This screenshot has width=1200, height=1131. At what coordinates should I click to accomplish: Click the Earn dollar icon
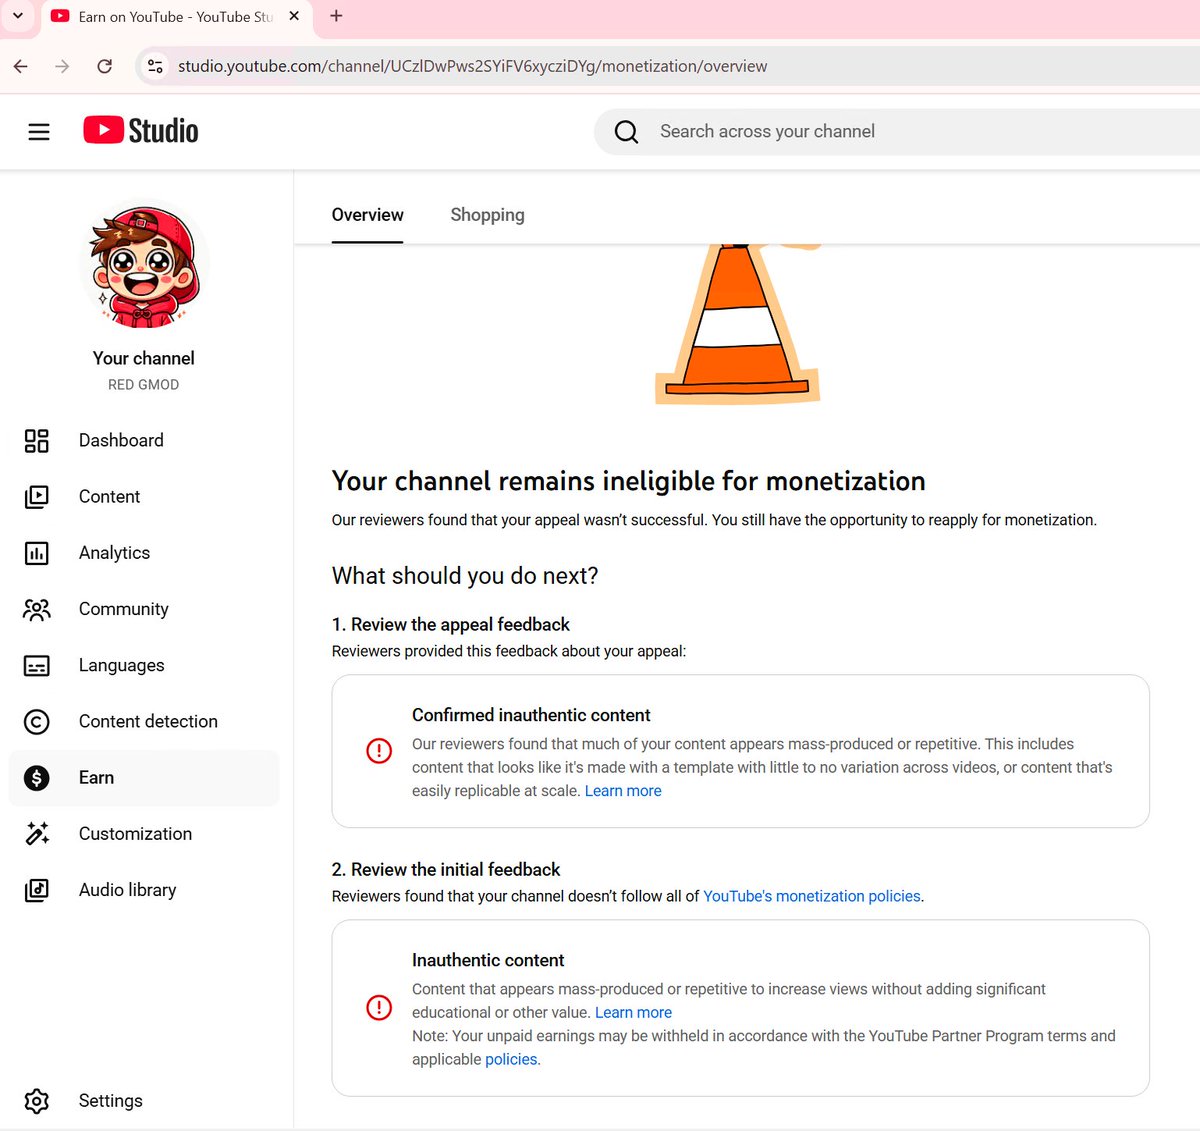(37, 778)
